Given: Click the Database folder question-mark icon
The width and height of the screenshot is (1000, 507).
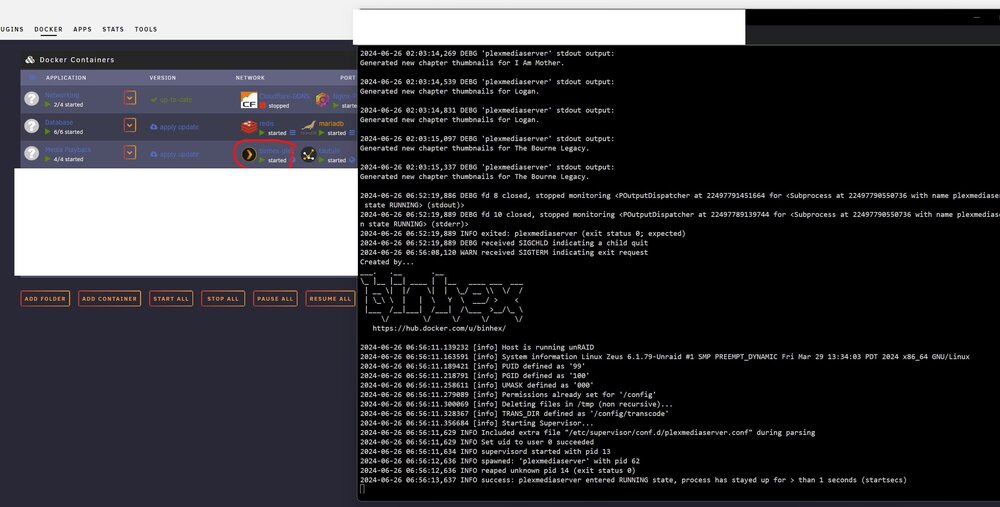Looking at the screenshot, I should tap(31, 126).
